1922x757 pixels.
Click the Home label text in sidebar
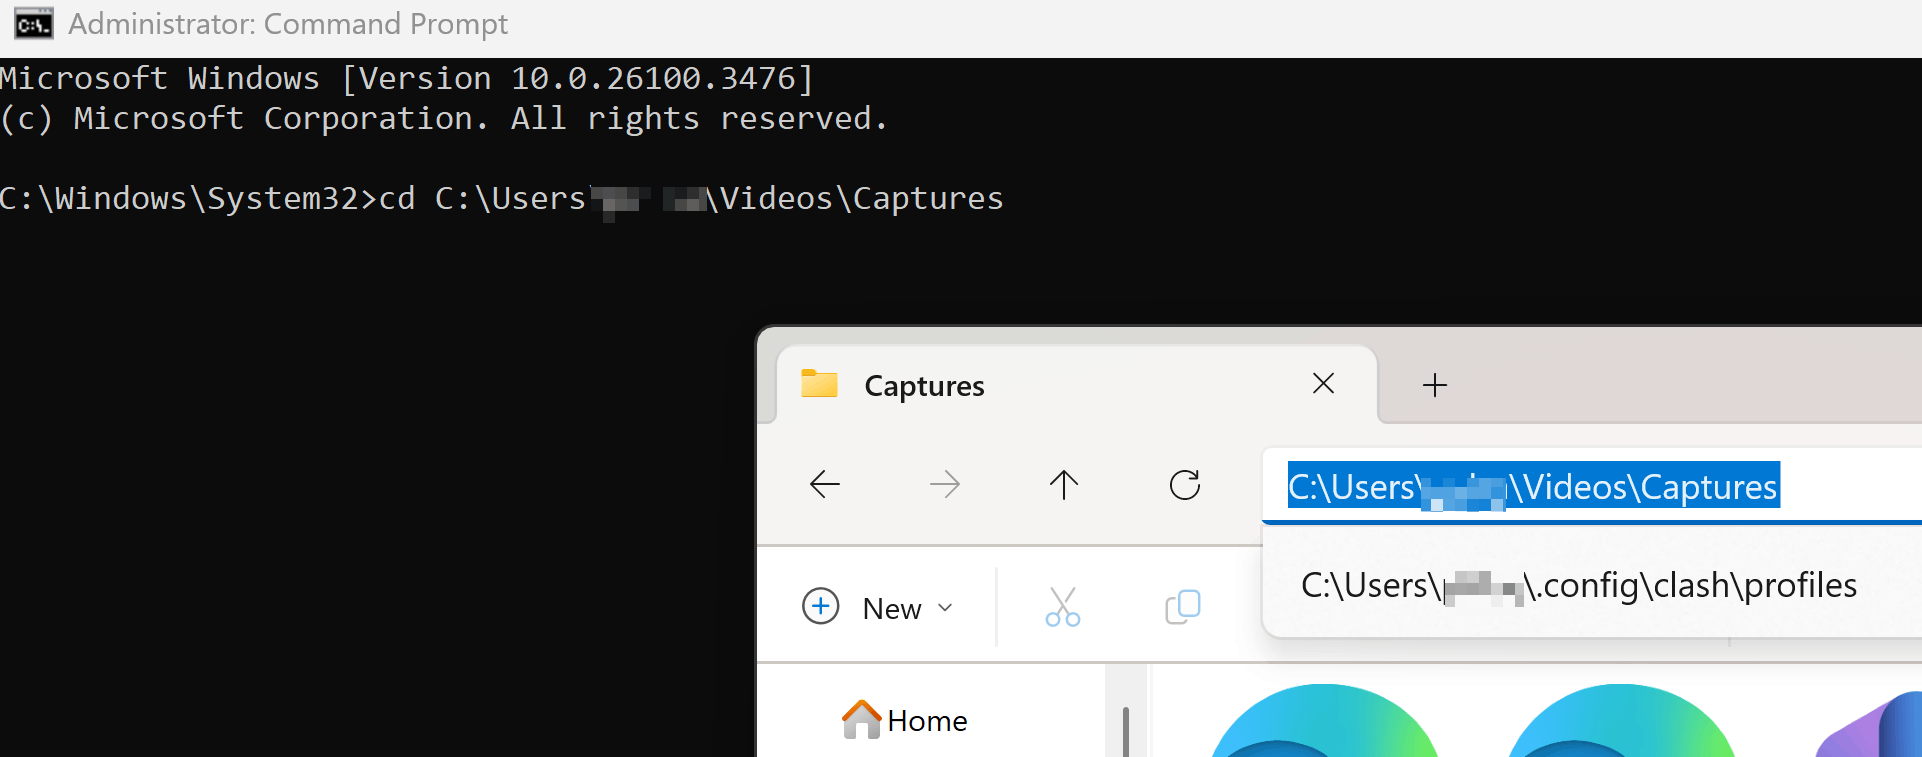(x=927, y=720)
